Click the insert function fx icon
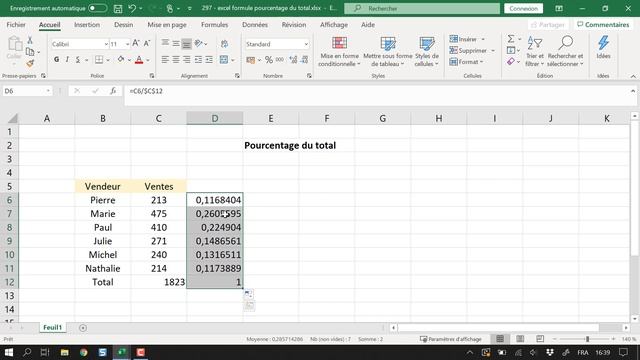Viewport: 640px width, 360px height. 113,91
